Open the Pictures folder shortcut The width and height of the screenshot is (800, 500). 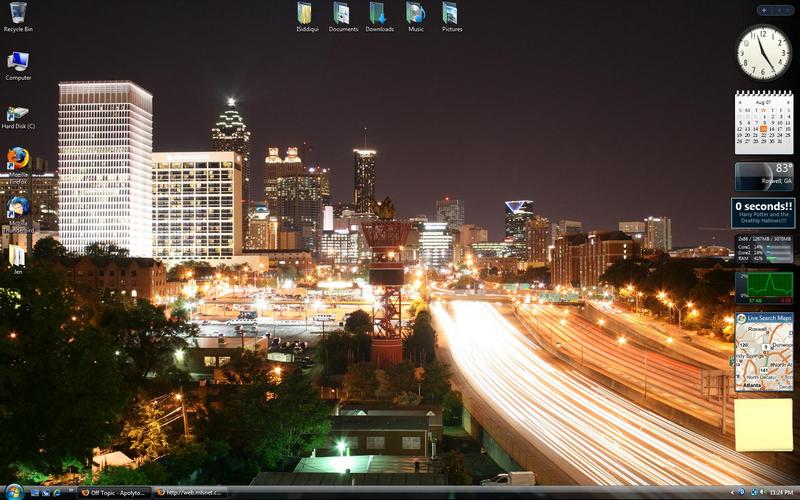click(x=451, y=13)
